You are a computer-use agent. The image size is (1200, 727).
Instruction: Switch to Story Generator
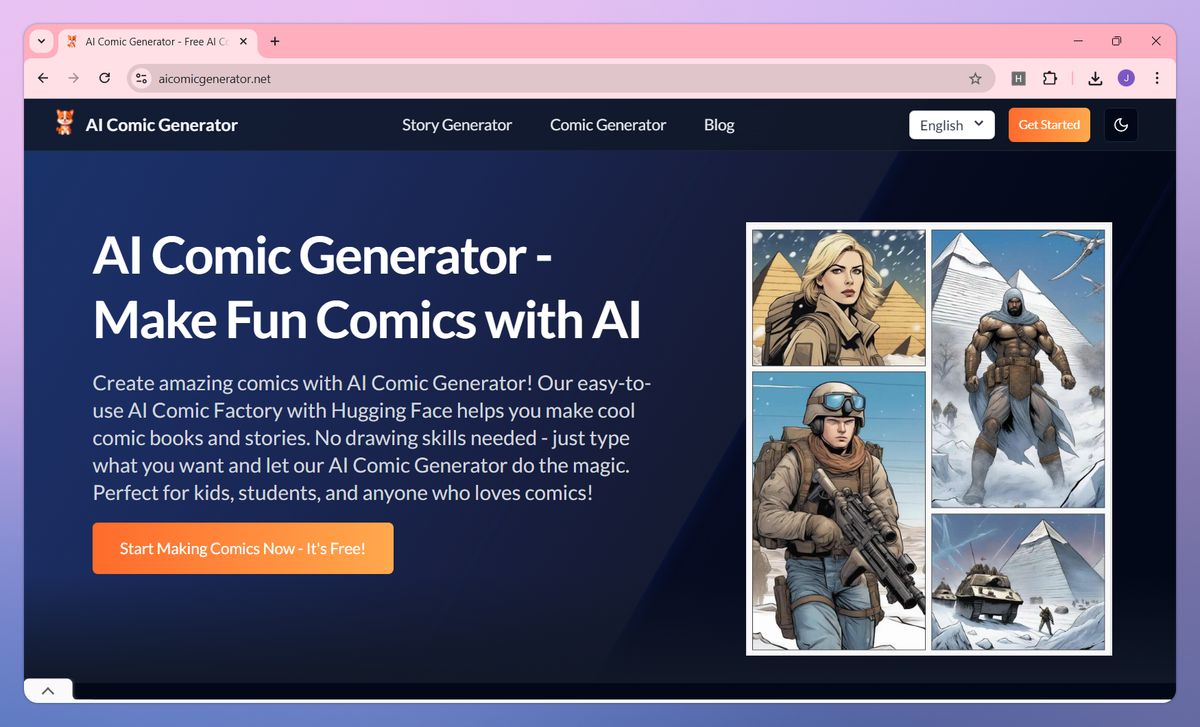pyautogui.click(x=456, y=124)
